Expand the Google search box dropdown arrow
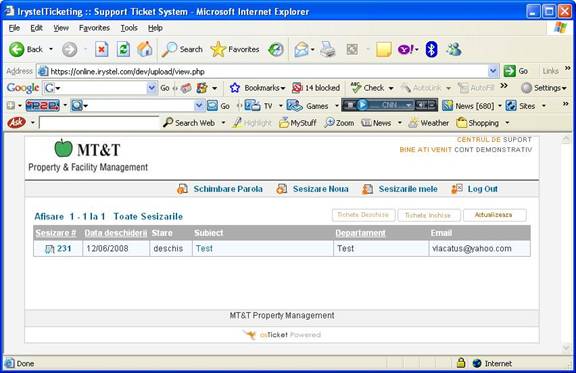 pos(152,88)
